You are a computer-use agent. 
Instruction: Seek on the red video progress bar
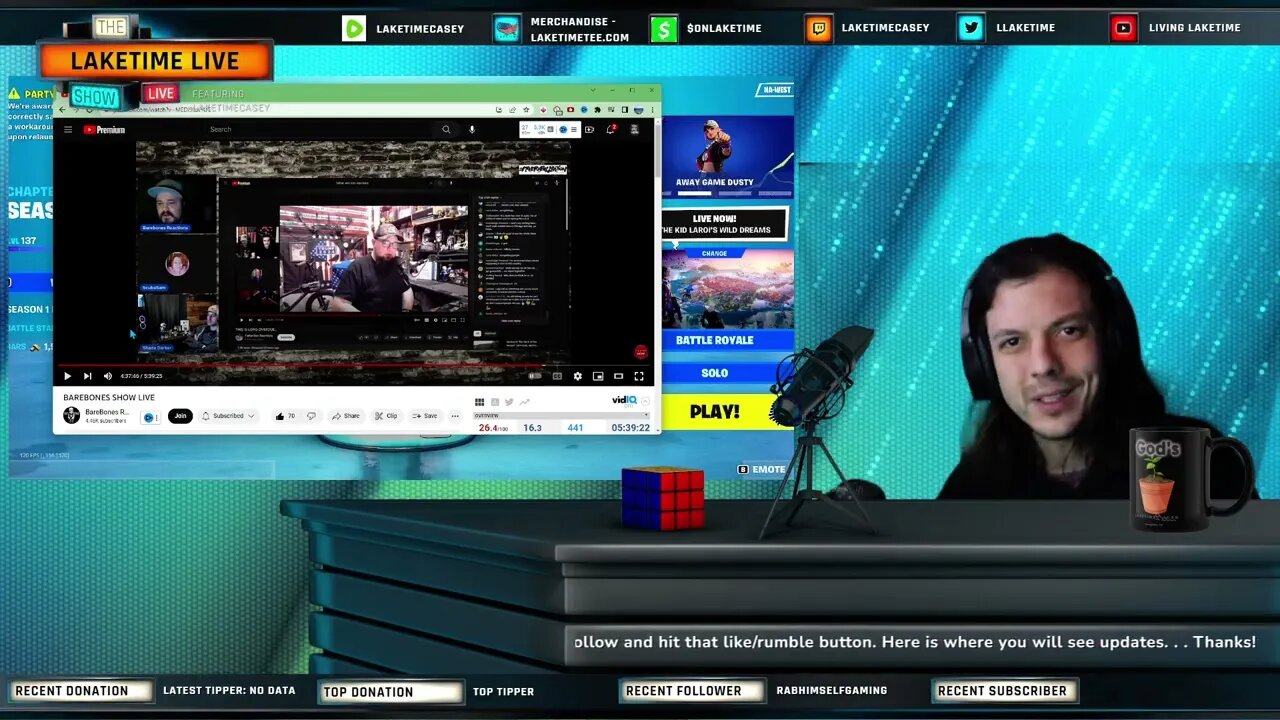click(x=355, y=365)
